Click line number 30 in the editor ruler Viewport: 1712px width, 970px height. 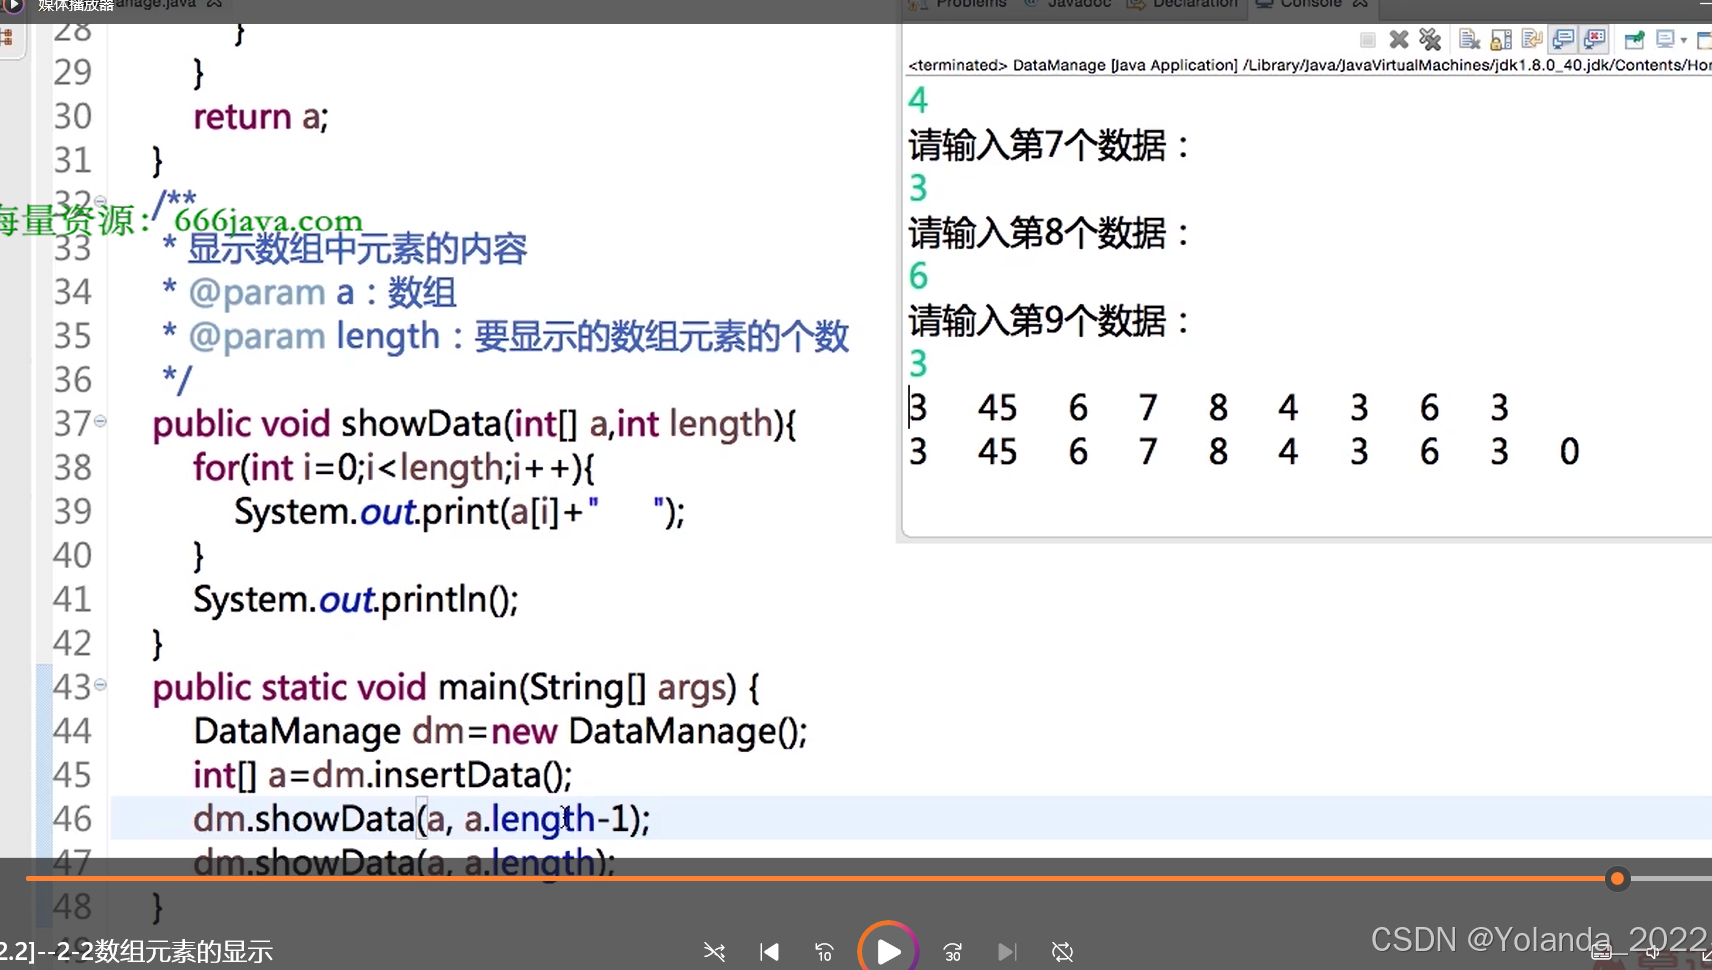tap(72, 116)
